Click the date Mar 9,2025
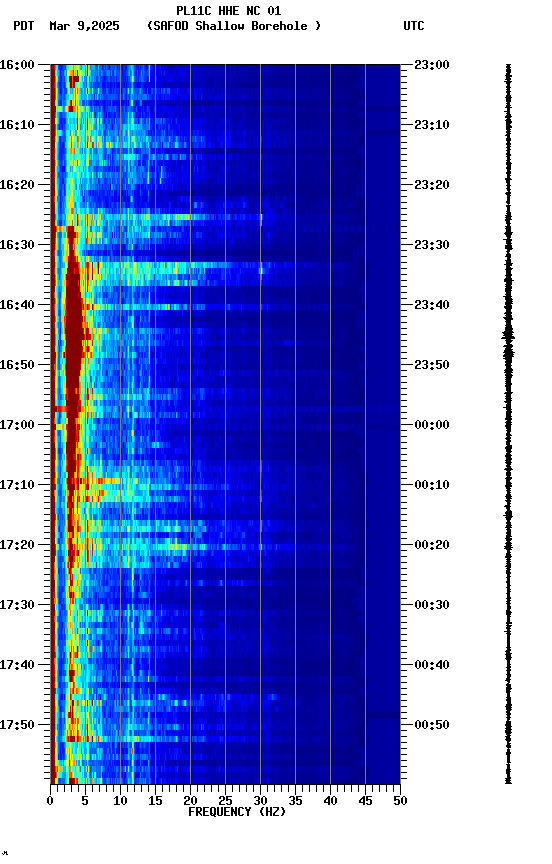552x864 pixels. tap(84, 26)
